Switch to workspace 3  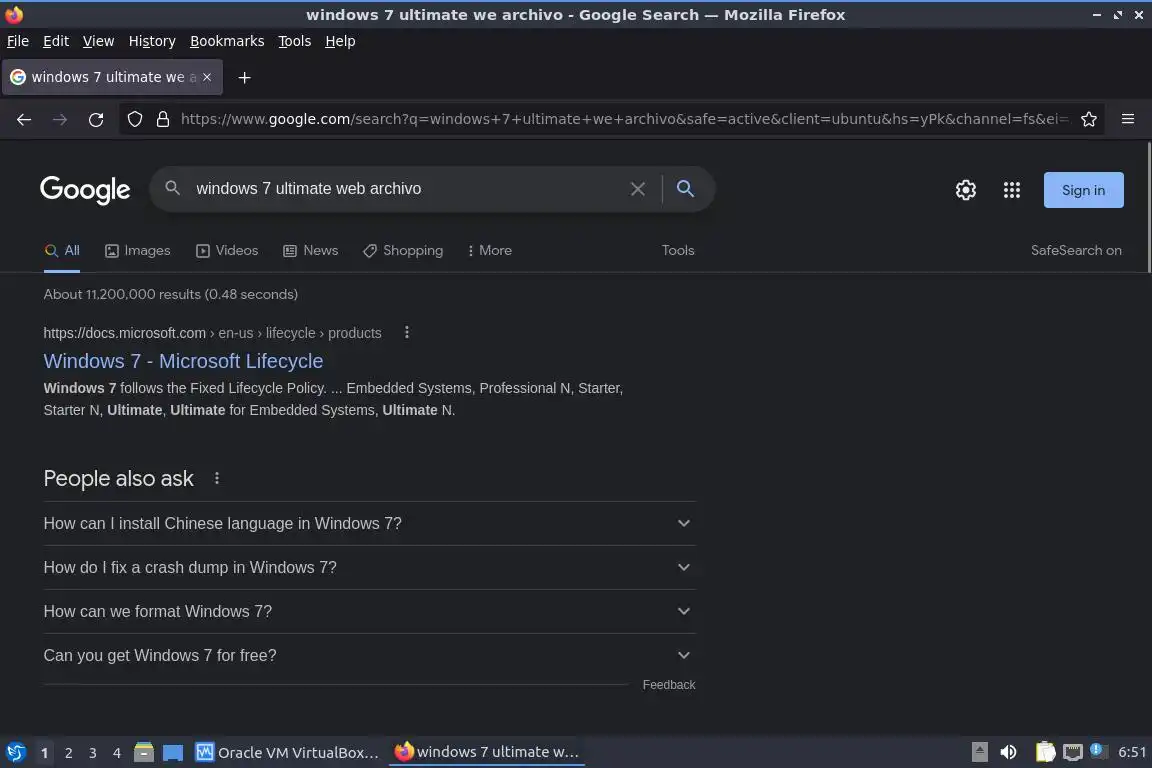tap(93, 753)
